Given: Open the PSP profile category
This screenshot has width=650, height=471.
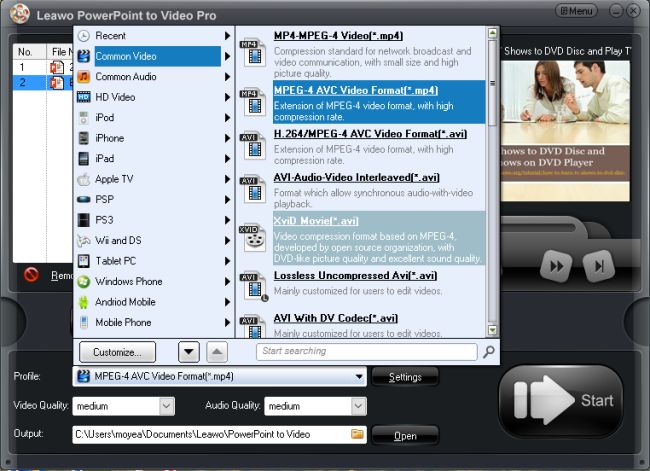Looking at the screenshot, I should click(153, 199).
